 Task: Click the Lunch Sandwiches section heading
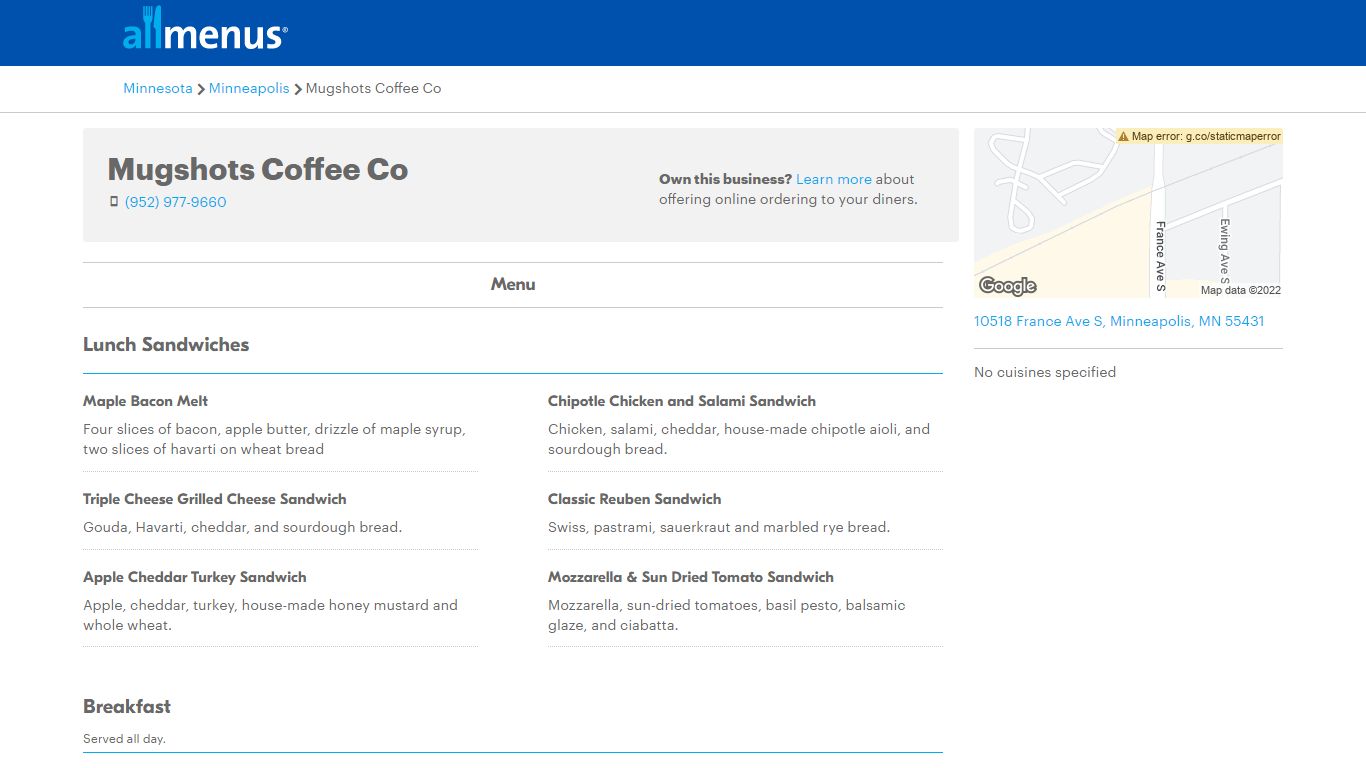(166, 344)
